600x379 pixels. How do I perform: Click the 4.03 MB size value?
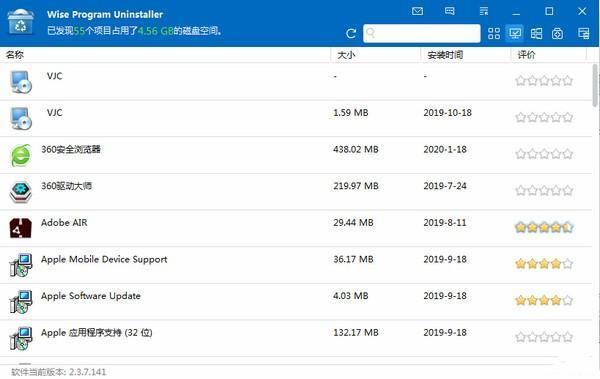(351, 296)
